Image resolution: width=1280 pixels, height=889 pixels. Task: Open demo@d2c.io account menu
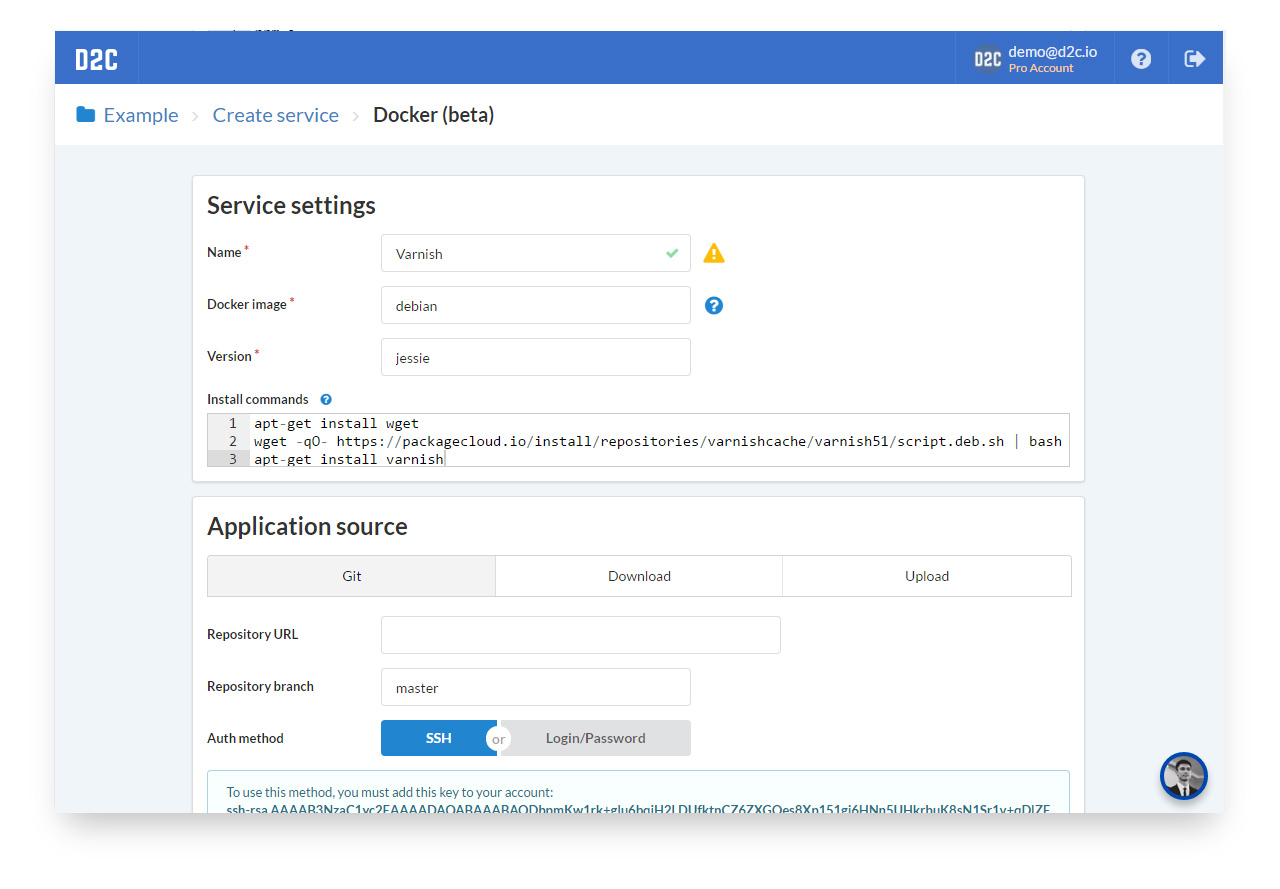click(x=1052, y=51)
